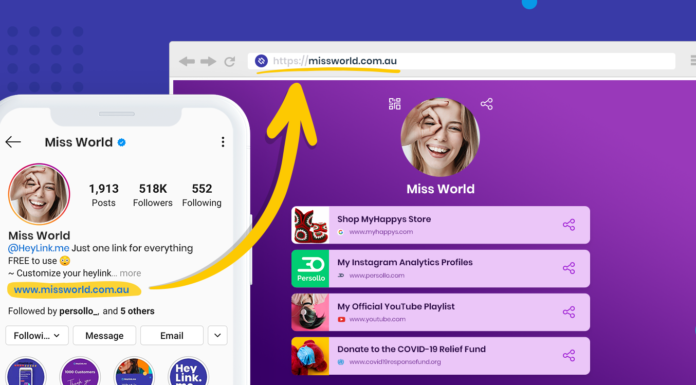Screen dimensions: 696x385
Task: Reload the page with the refresh icon
Action: (229, 61)
